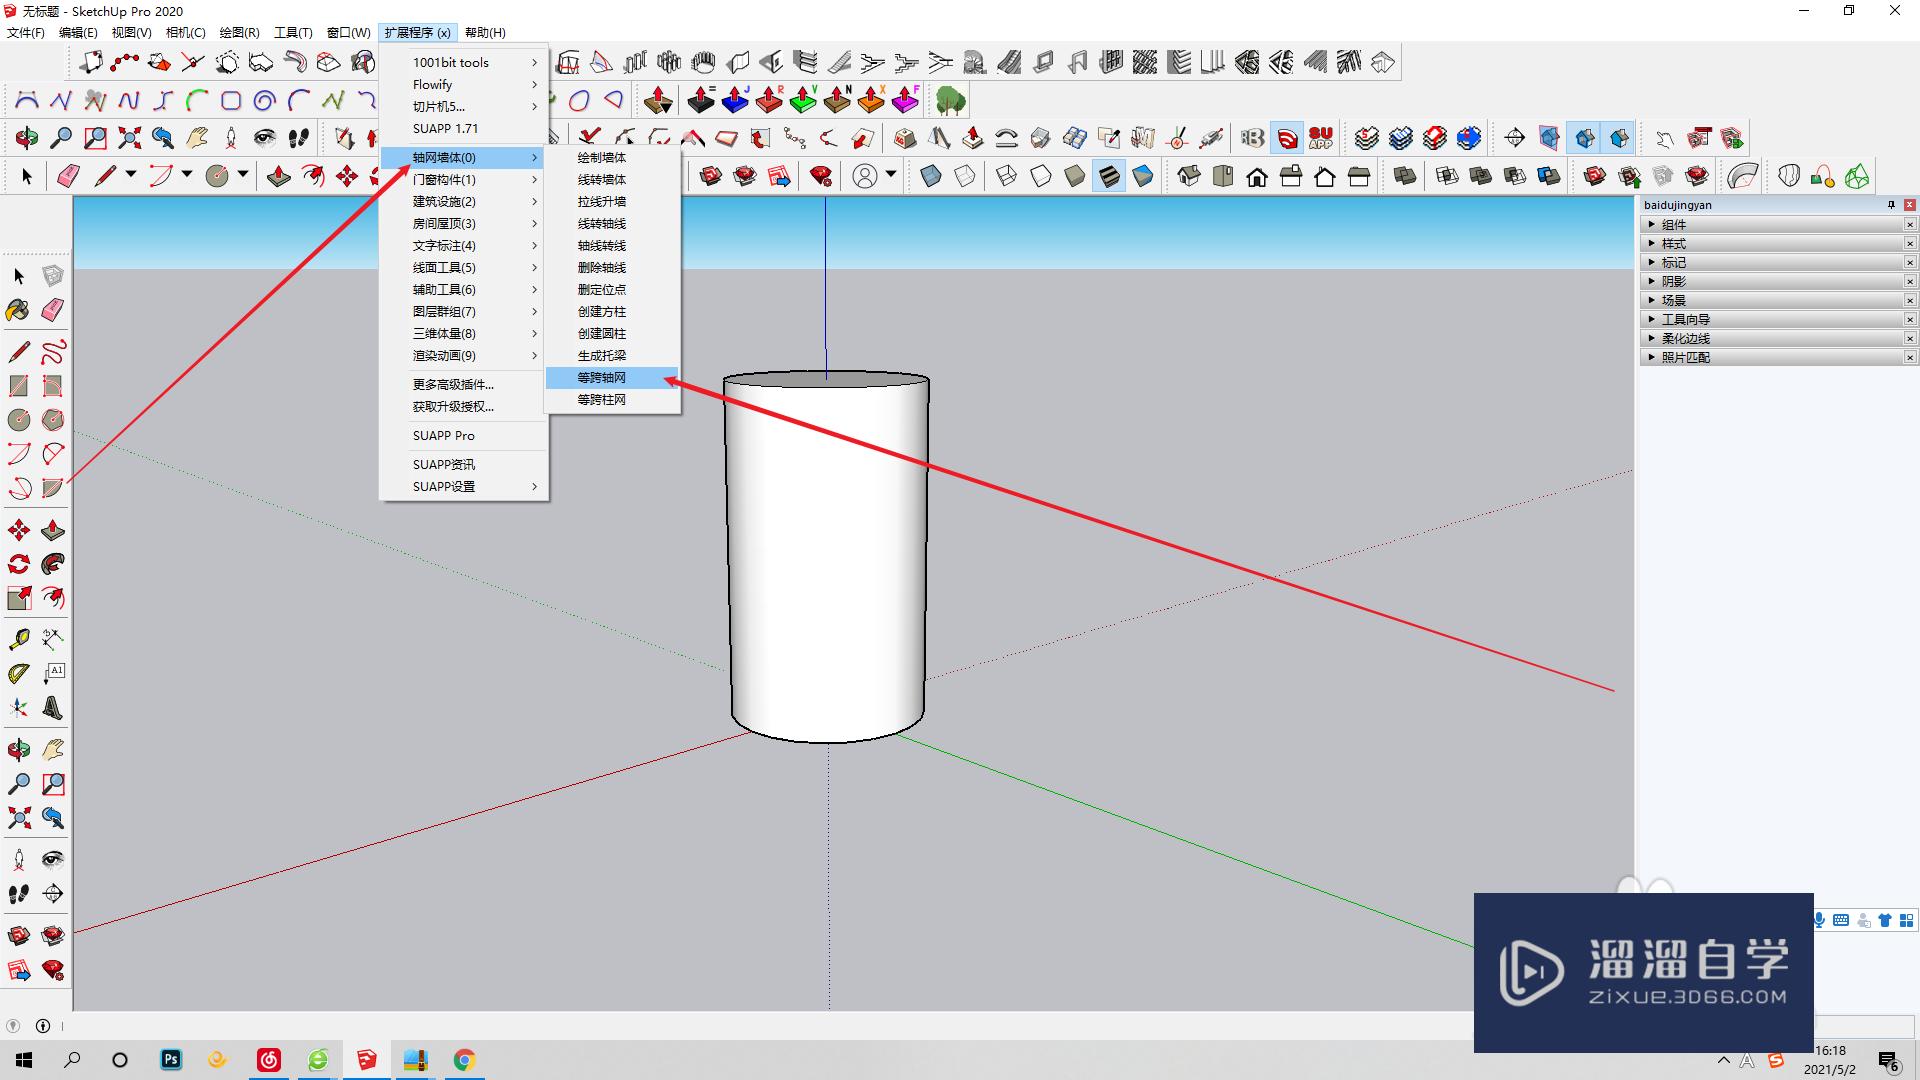This screenshot has height=1080, width=1920.
Task: Pick the Paint Bucket tool
Action: (x=19, y=310)
